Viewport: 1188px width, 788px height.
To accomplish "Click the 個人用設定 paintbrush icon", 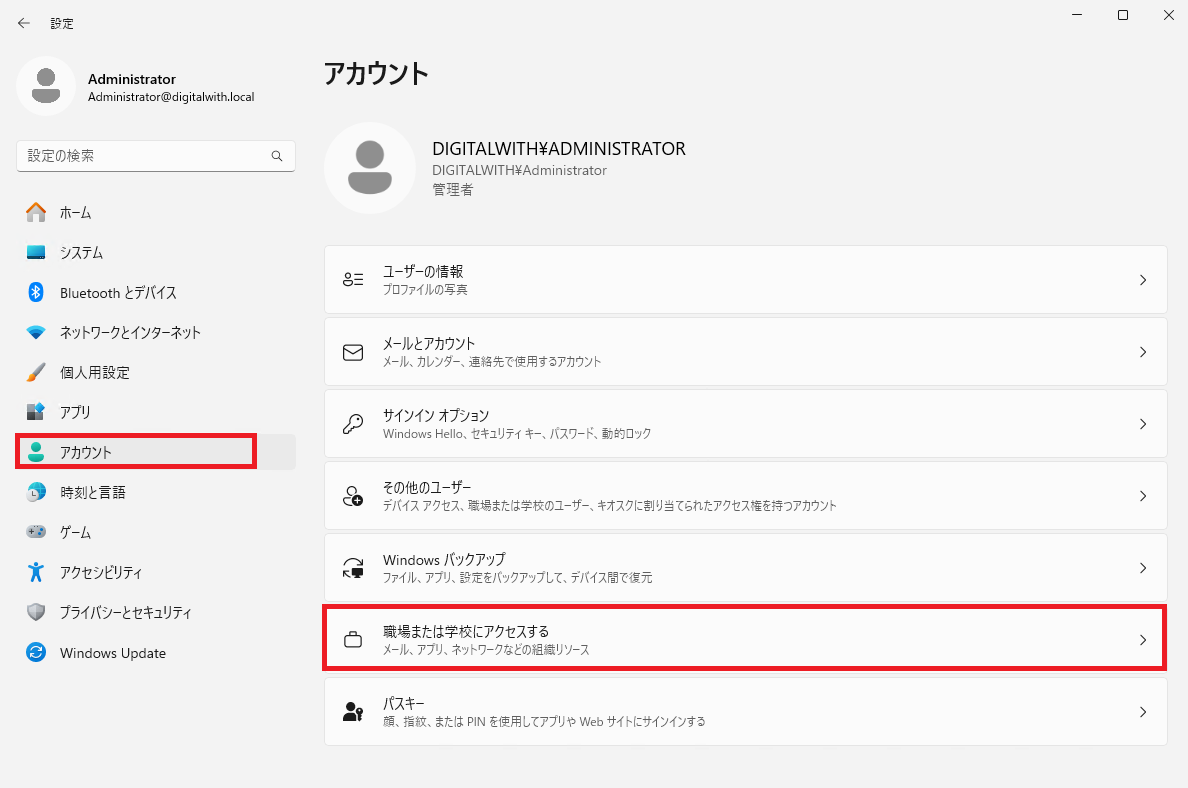I will point(36,372).
